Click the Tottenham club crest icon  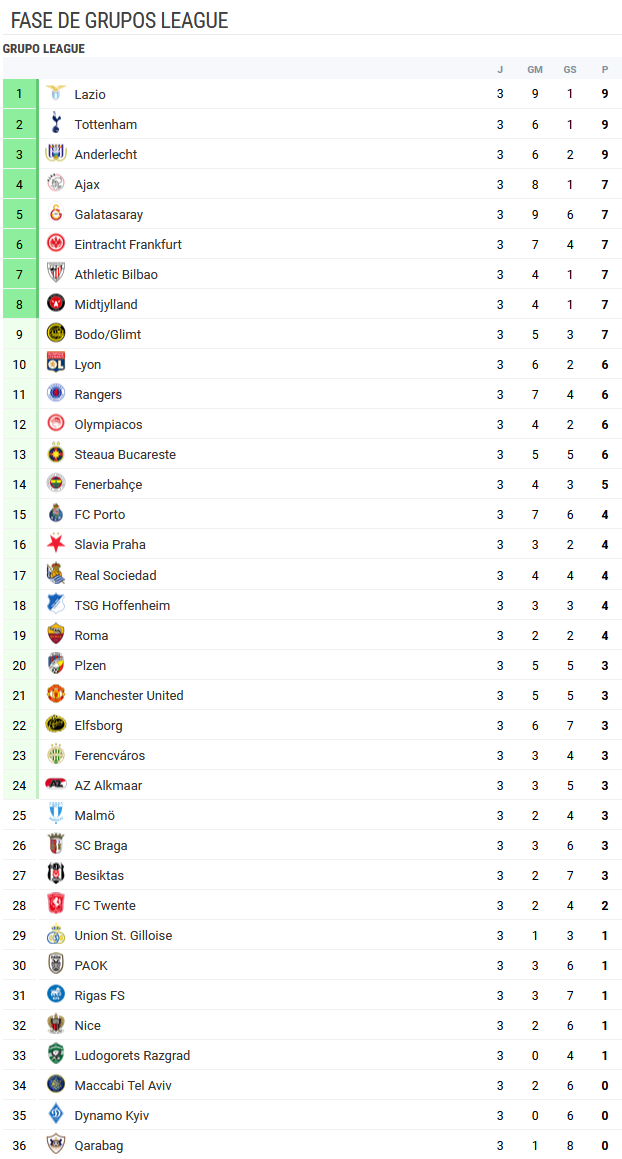tap(56, 124)
